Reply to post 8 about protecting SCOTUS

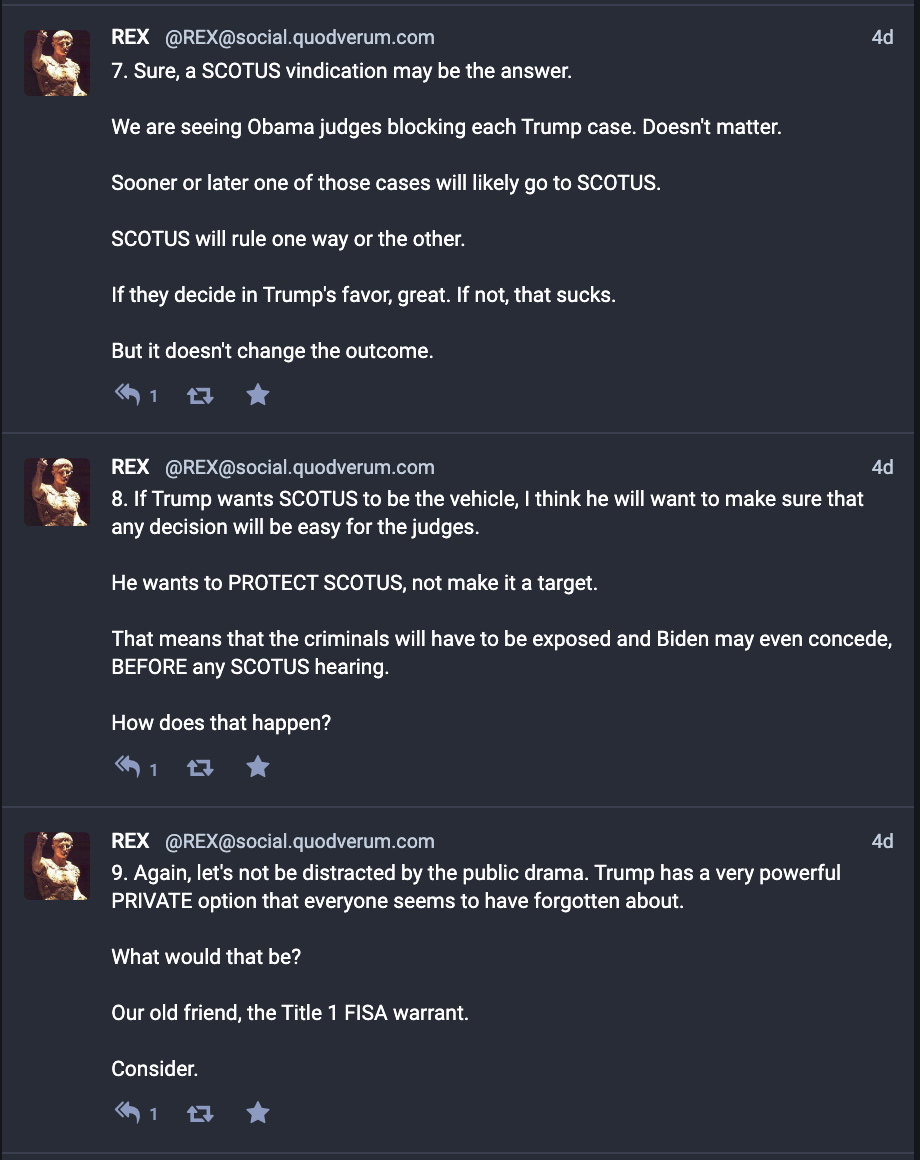(127, 767)
